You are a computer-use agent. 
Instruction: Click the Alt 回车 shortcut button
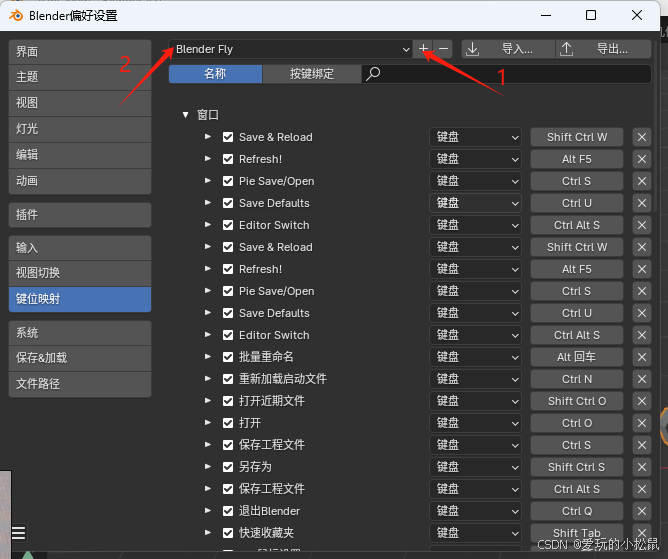click(x=576, y=357)
